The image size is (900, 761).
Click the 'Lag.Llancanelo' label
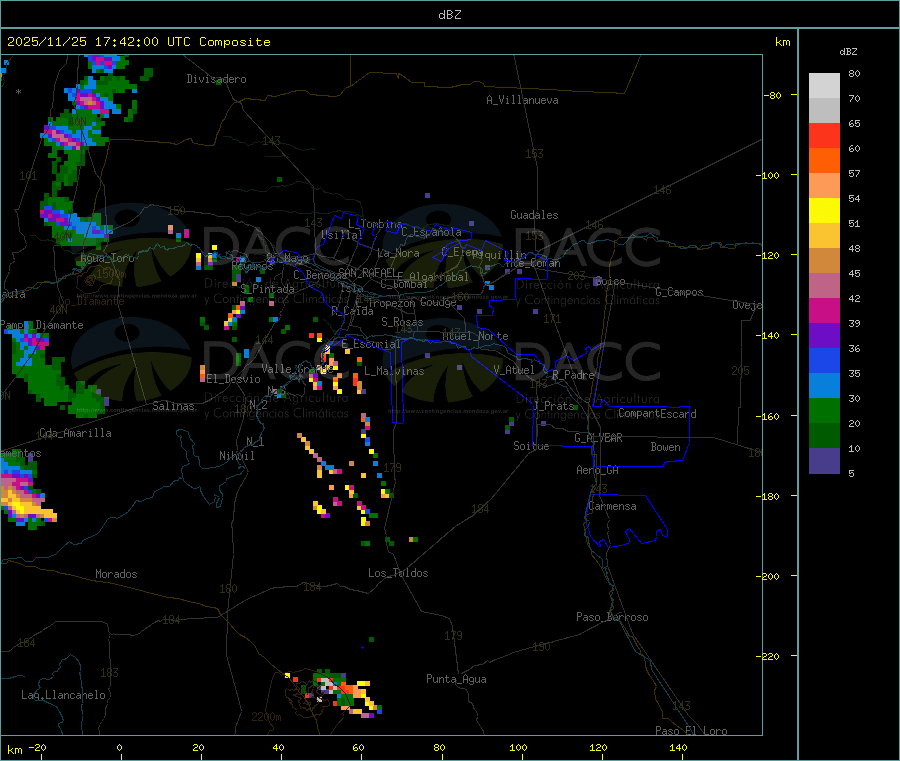(64, 695)
